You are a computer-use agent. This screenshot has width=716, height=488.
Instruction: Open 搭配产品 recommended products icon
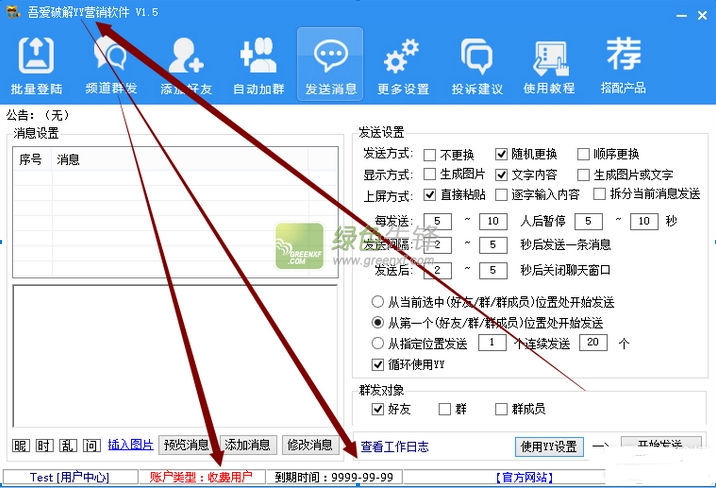tap(623, 65)
